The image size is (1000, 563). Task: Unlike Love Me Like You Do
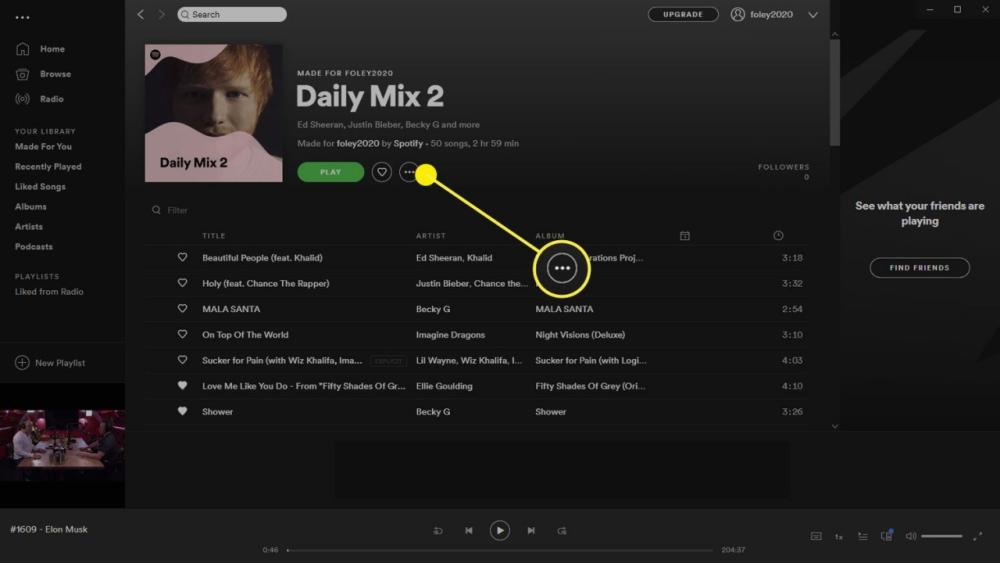(x=182, y=386)
